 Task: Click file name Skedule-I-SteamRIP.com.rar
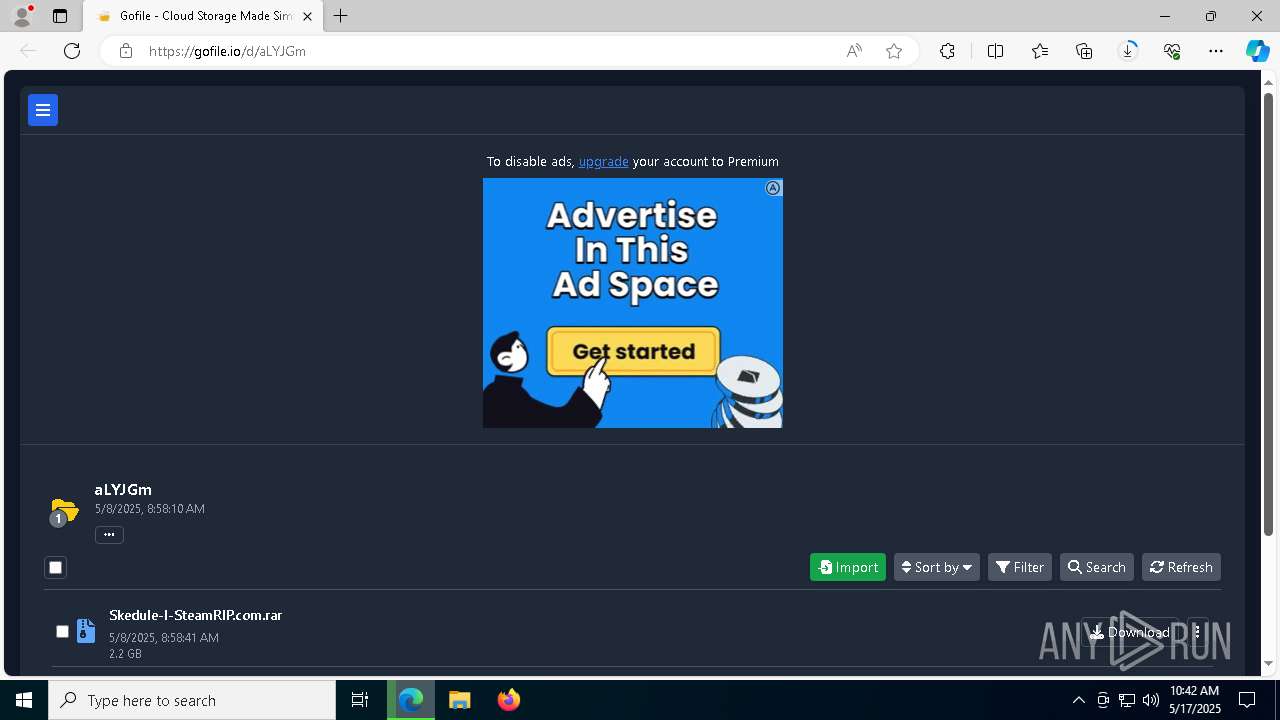[x=196, y=615]
